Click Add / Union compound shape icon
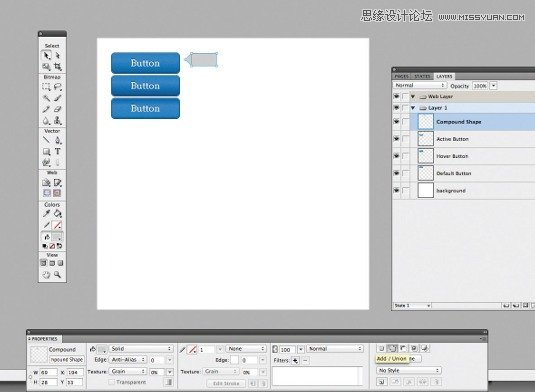This screenshot has width=535, height=392. pos(392,348)
